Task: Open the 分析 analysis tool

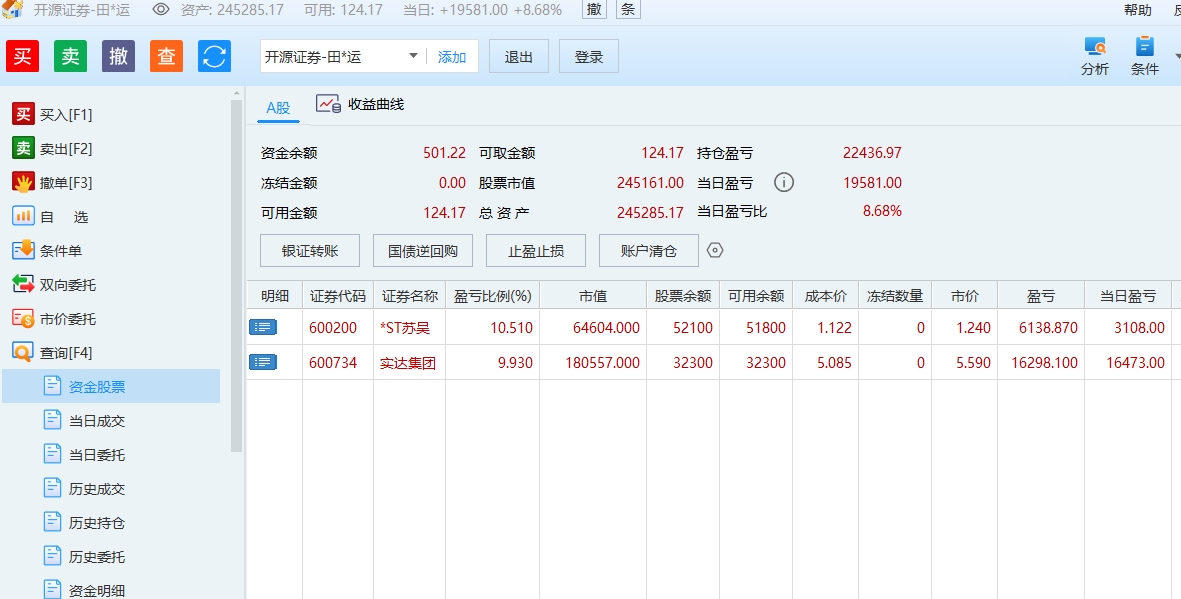Action: (1095, 56)
